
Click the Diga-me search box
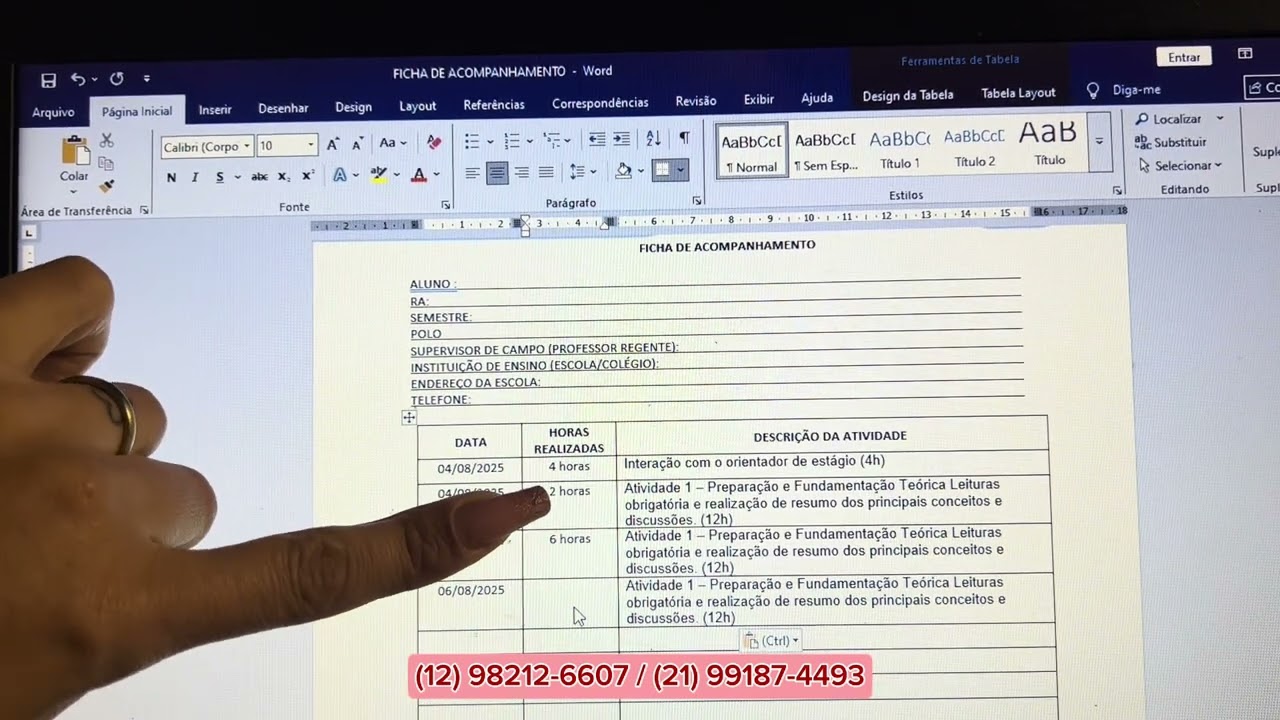(1136, 90)
